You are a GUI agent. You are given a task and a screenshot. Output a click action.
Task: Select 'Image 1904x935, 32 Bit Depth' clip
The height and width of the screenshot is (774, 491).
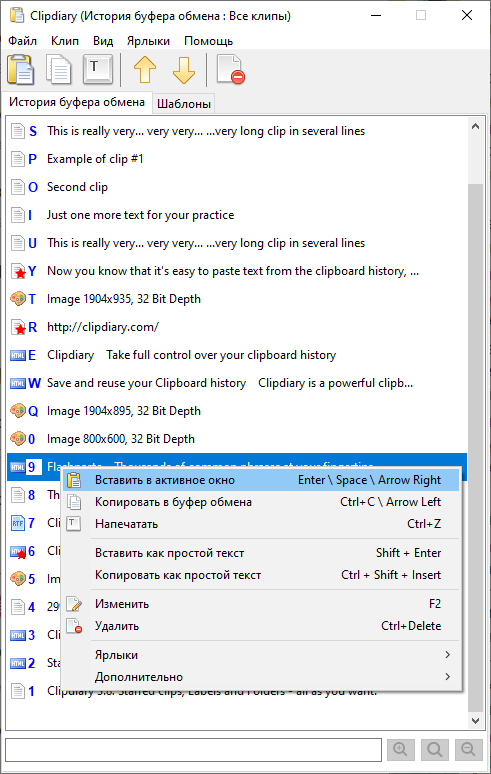click(237, 299)
